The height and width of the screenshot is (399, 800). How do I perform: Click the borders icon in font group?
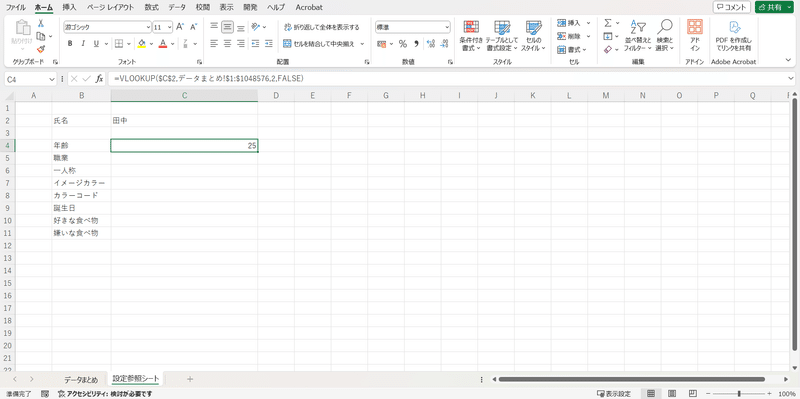tap(118, 43)
